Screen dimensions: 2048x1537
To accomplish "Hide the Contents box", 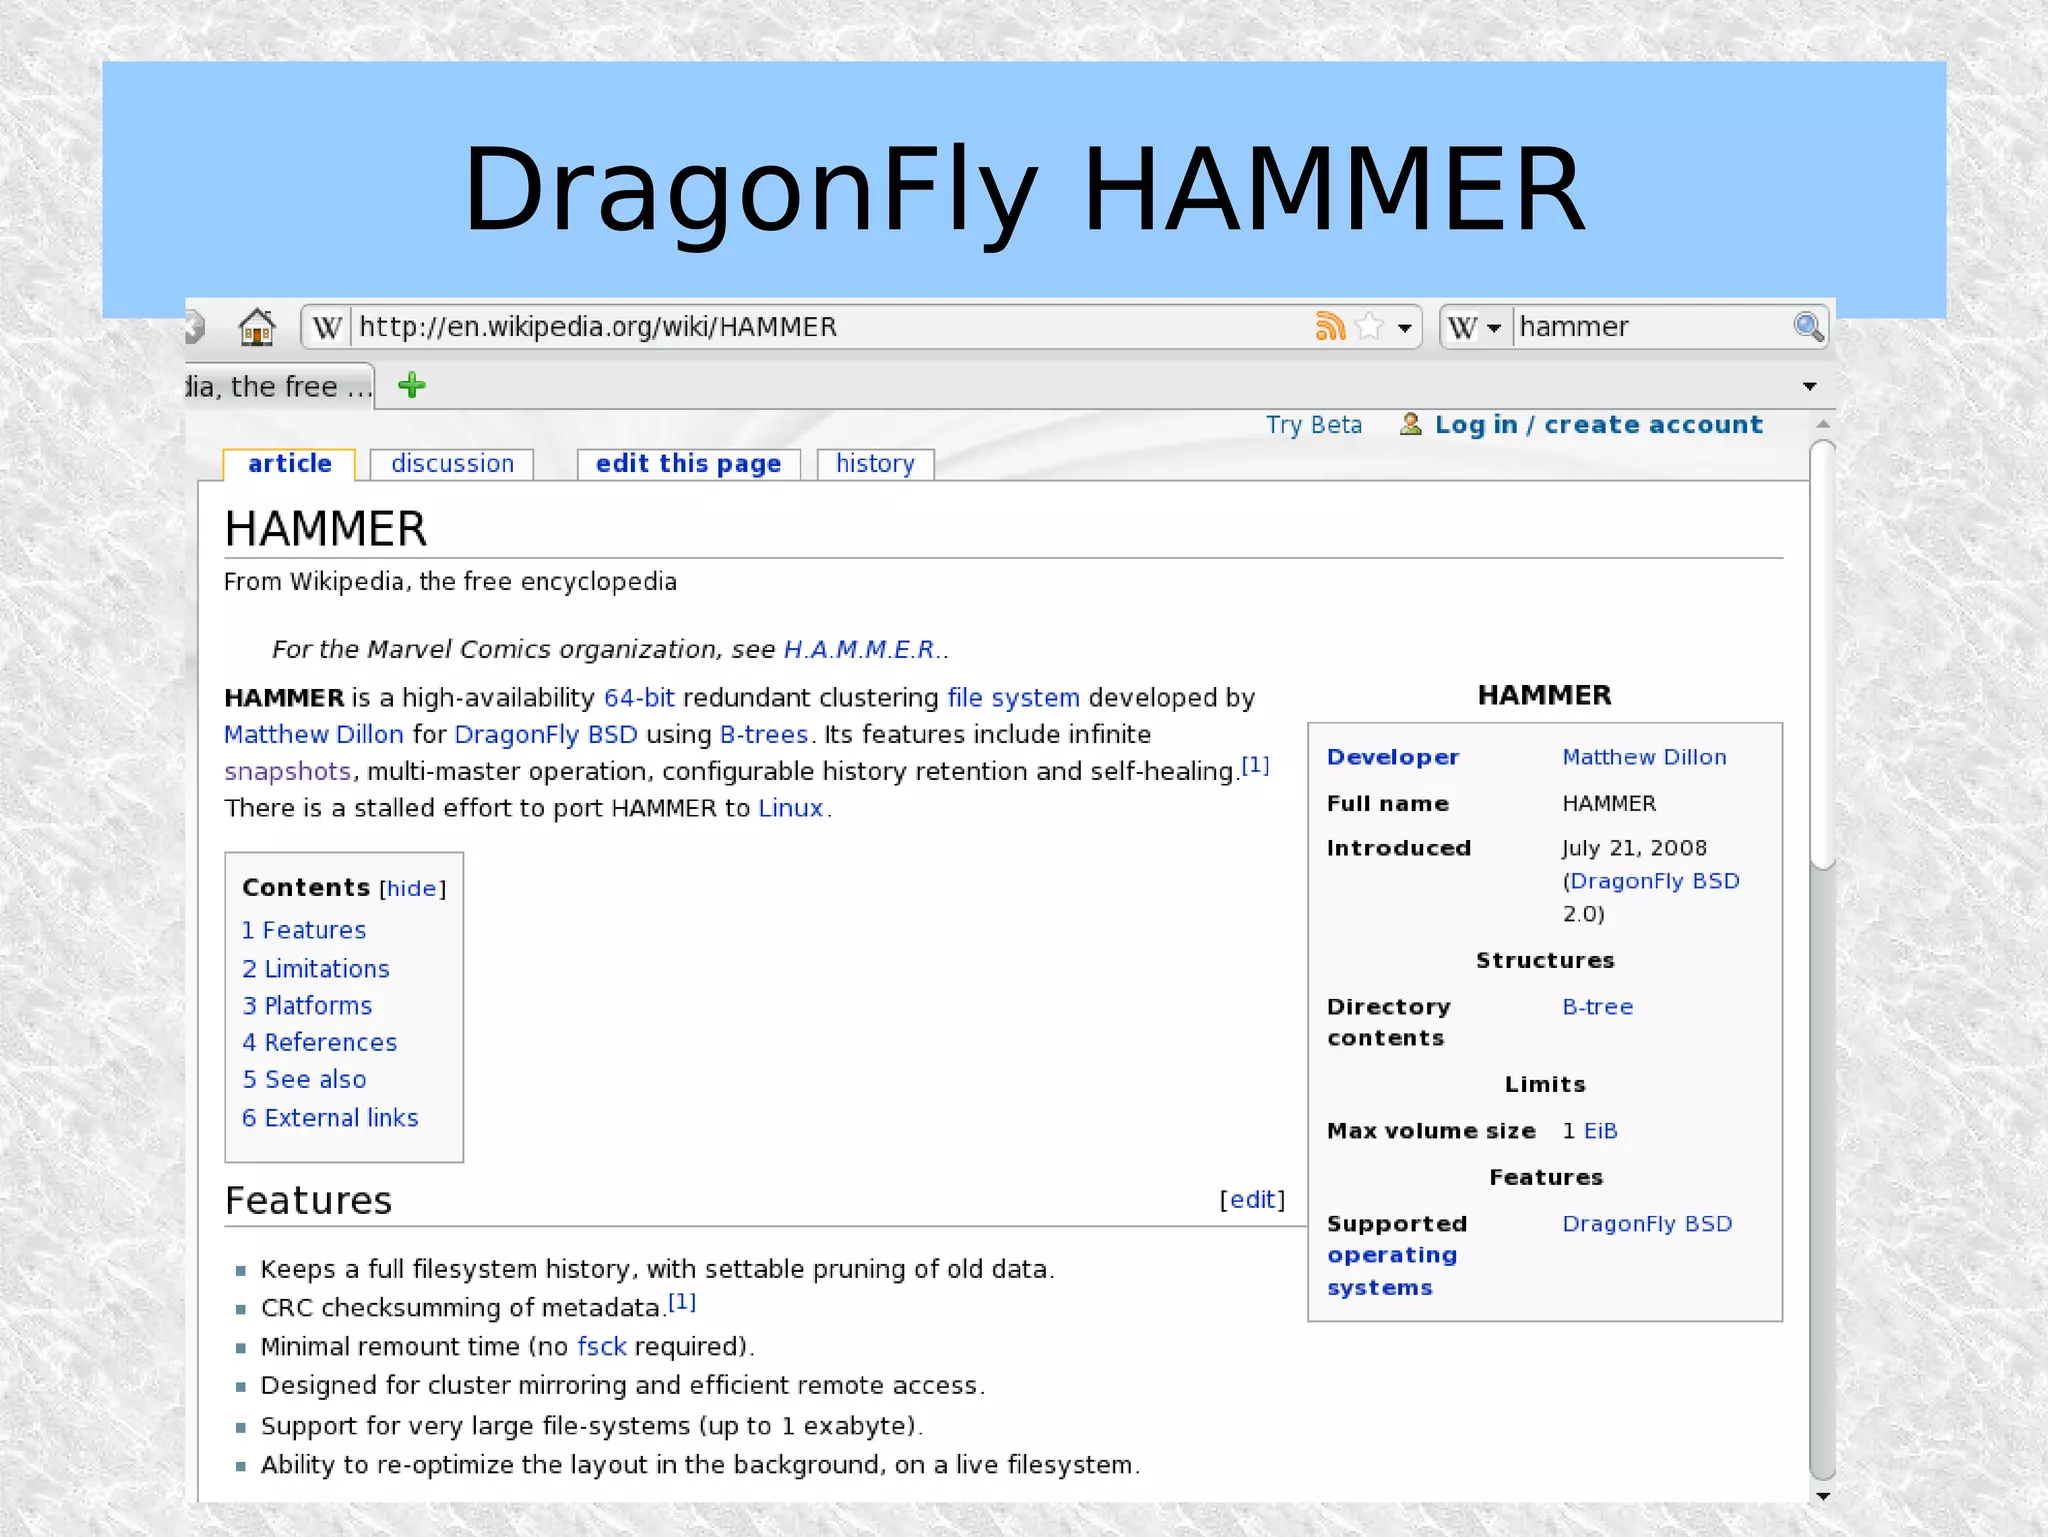I will point(410,889).
